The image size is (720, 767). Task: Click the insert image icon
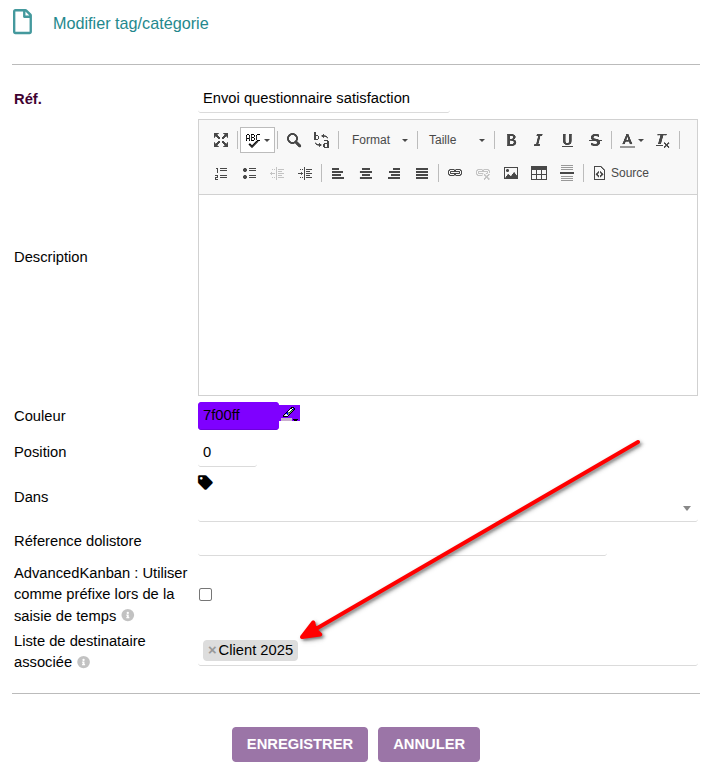(511, 173)
